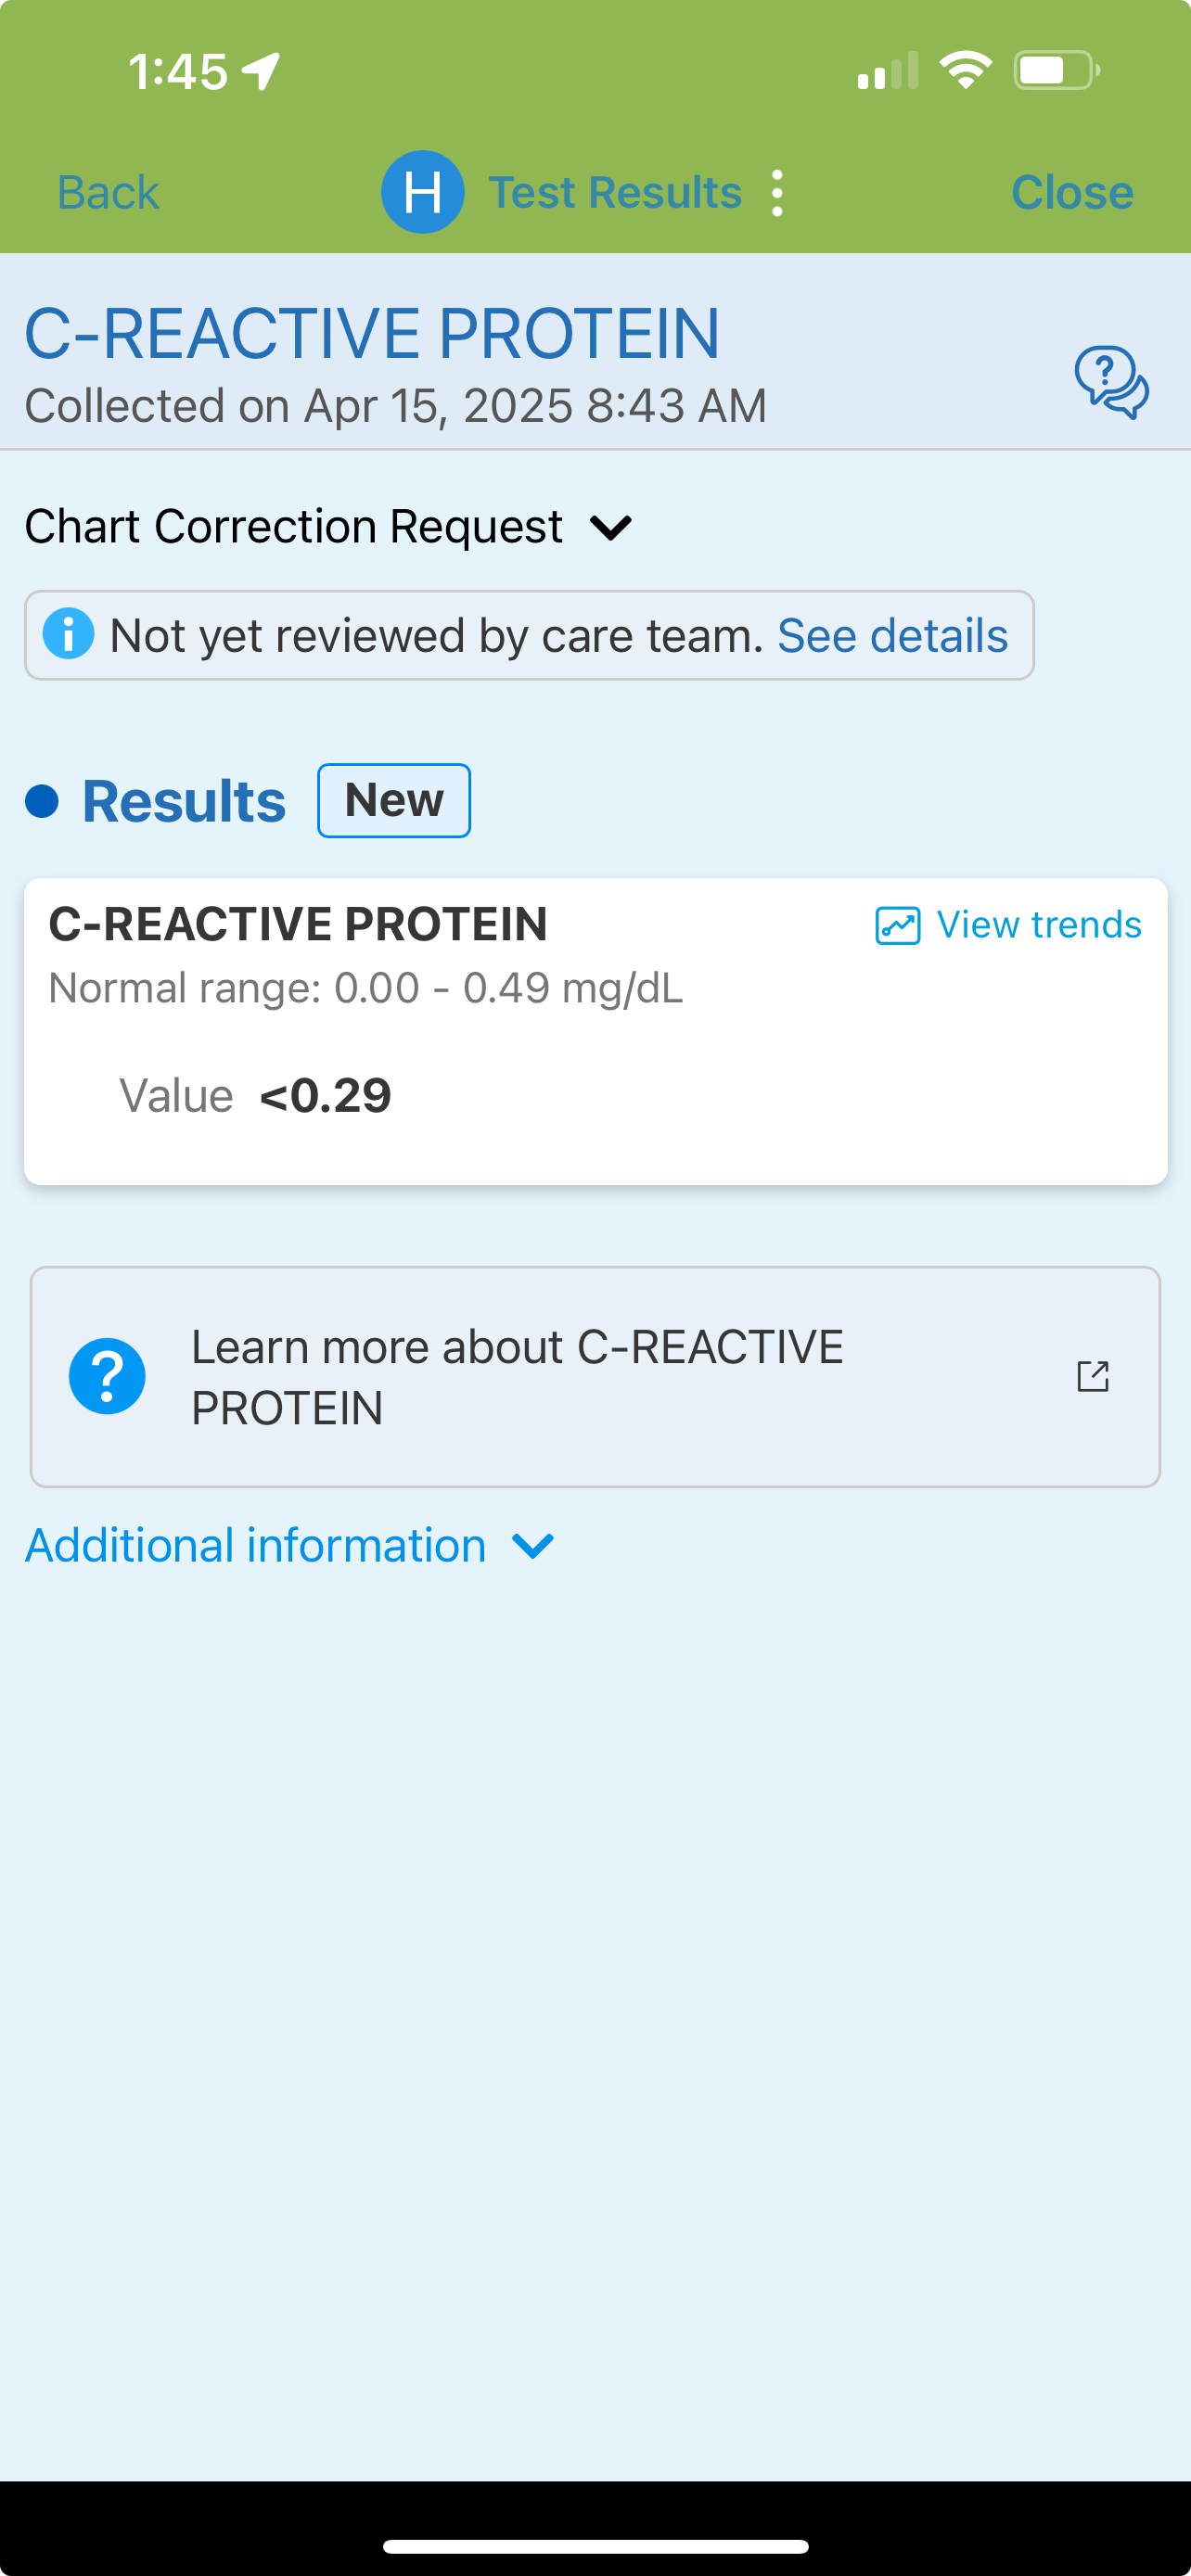This screenshot has height=2576, width=1191.
Task: Expand the Chart Correction Request dropdown
Action: click(293, 527)
